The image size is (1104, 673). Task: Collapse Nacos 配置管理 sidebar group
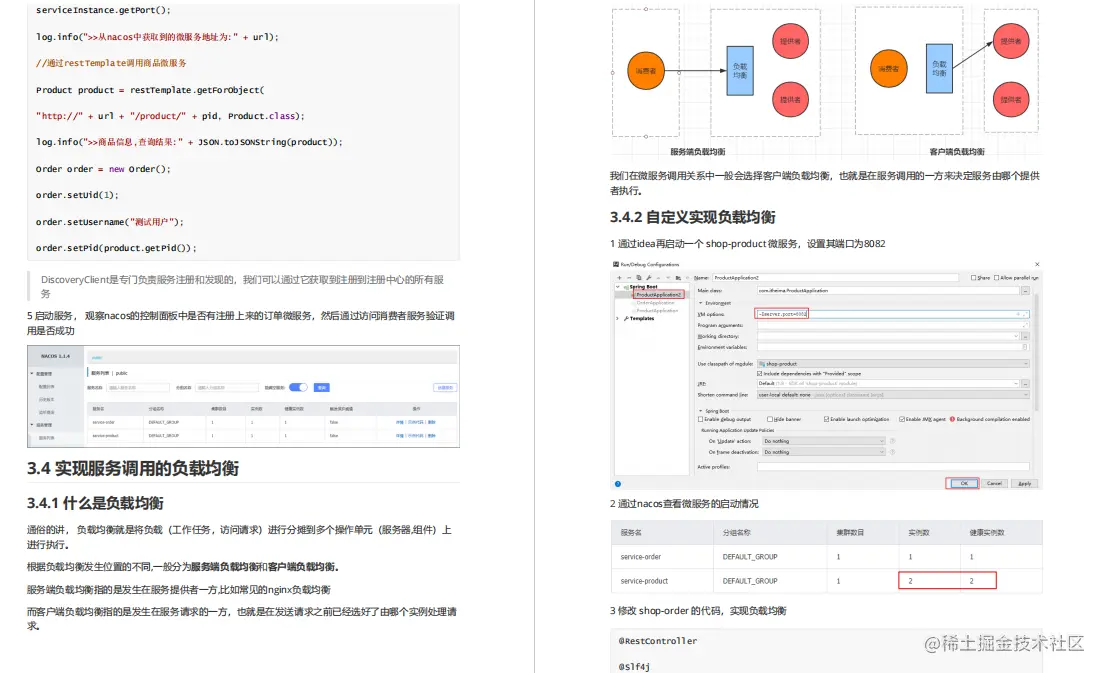pos(32,373)
